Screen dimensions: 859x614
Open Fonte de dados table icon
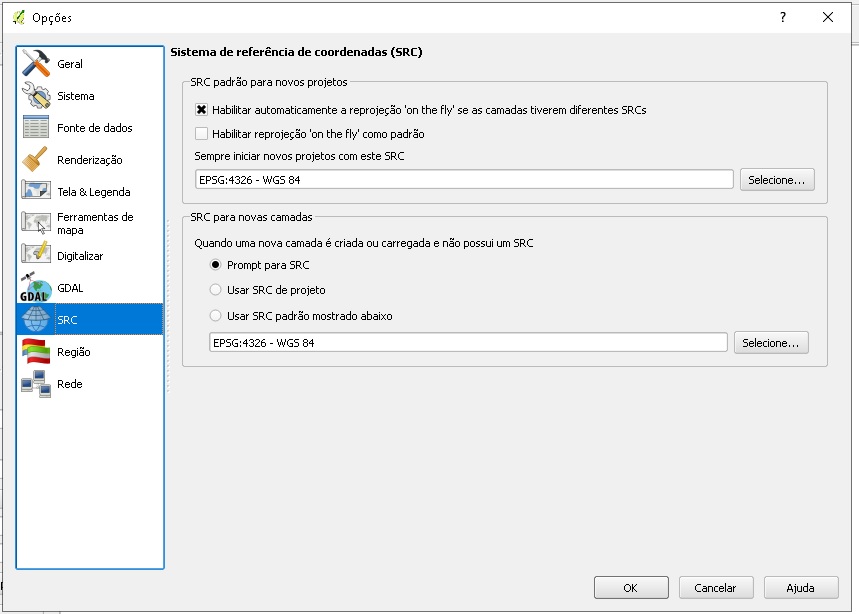36,128
